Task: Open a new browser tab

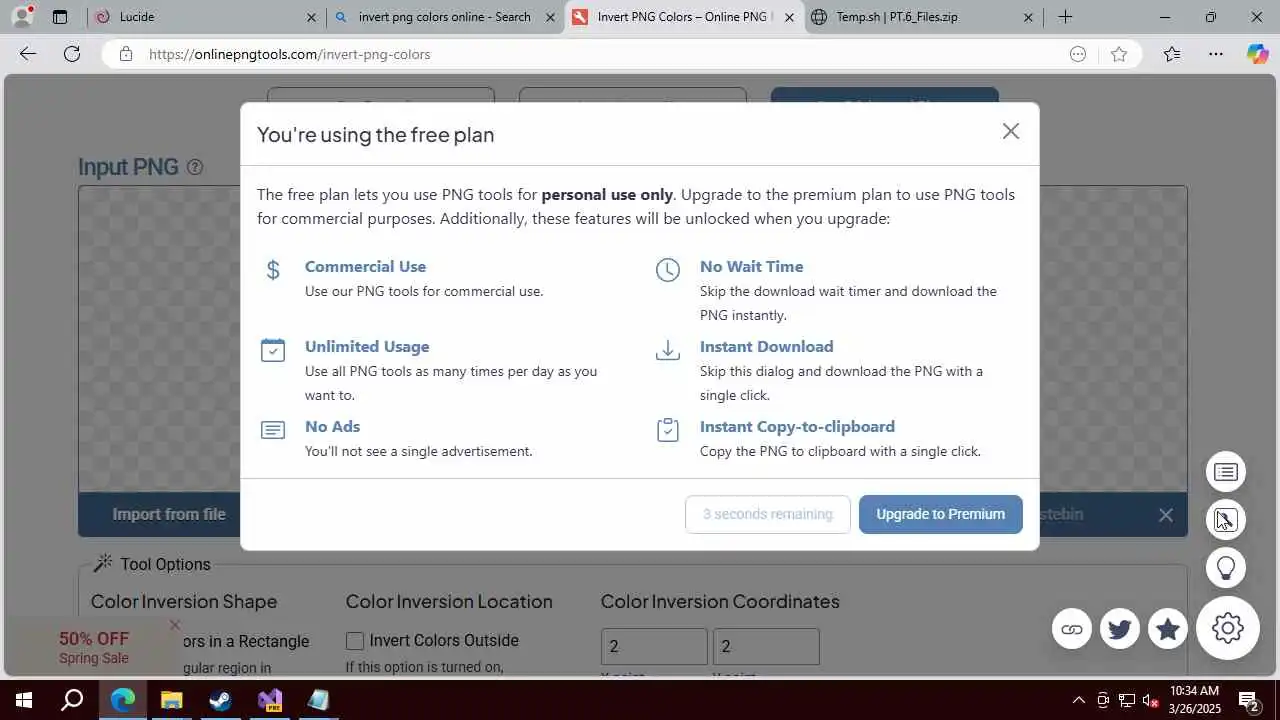Action: pos(1066,17)
